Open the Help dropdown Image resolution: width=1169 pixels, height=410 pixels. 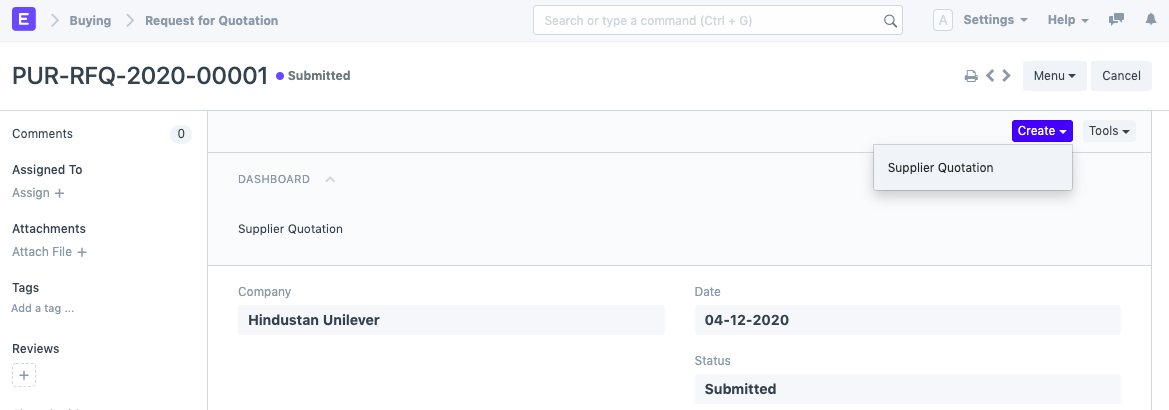click(x=1068, y=20)
